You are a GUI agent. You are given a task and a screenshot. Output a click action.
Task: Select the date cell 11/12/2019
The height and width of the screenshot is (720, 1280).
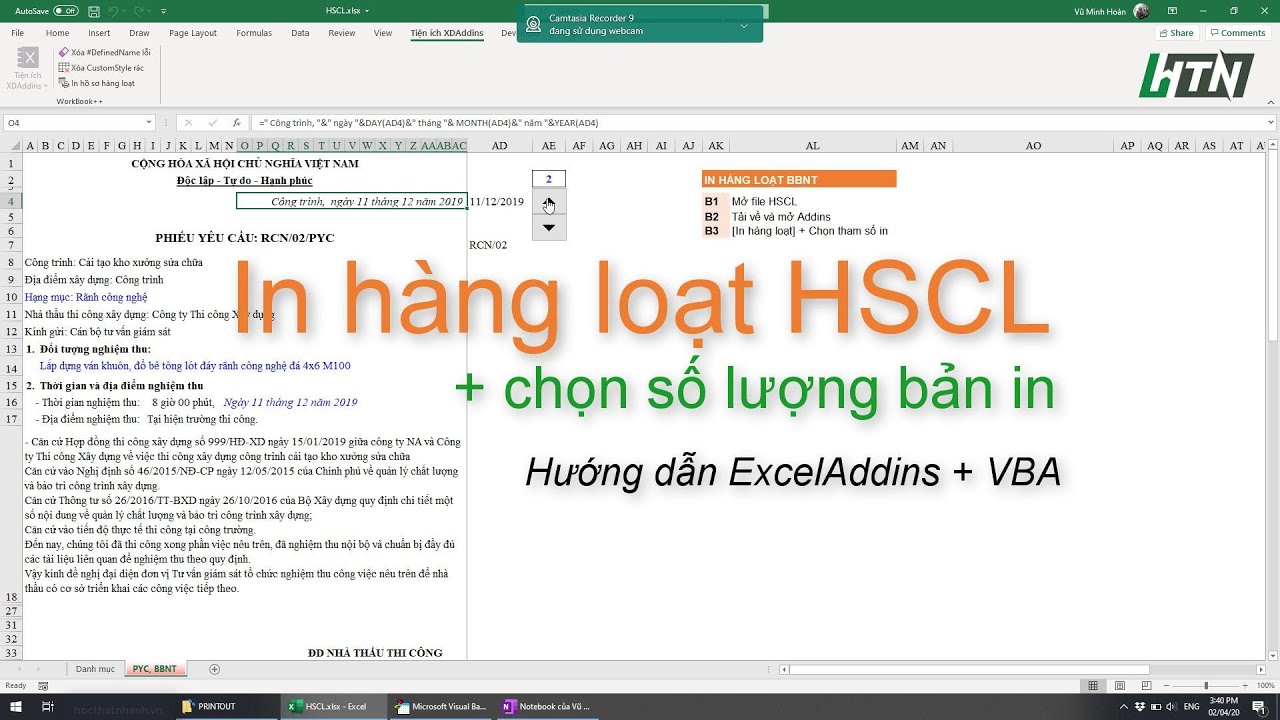pos(499,202)
